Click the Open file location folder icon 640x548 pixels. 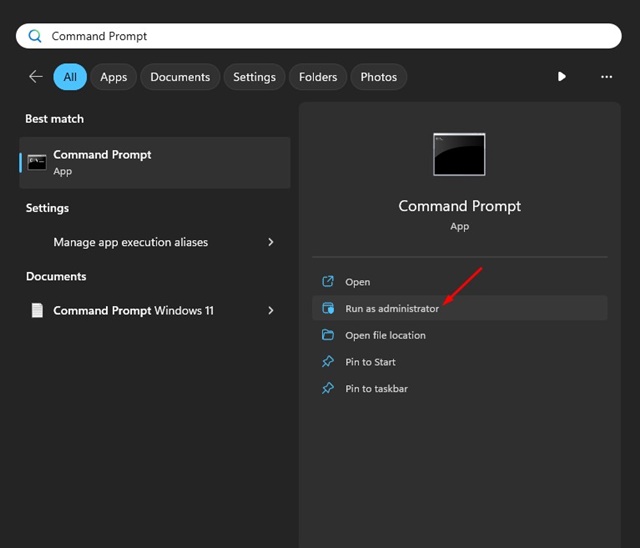[327, 335]
